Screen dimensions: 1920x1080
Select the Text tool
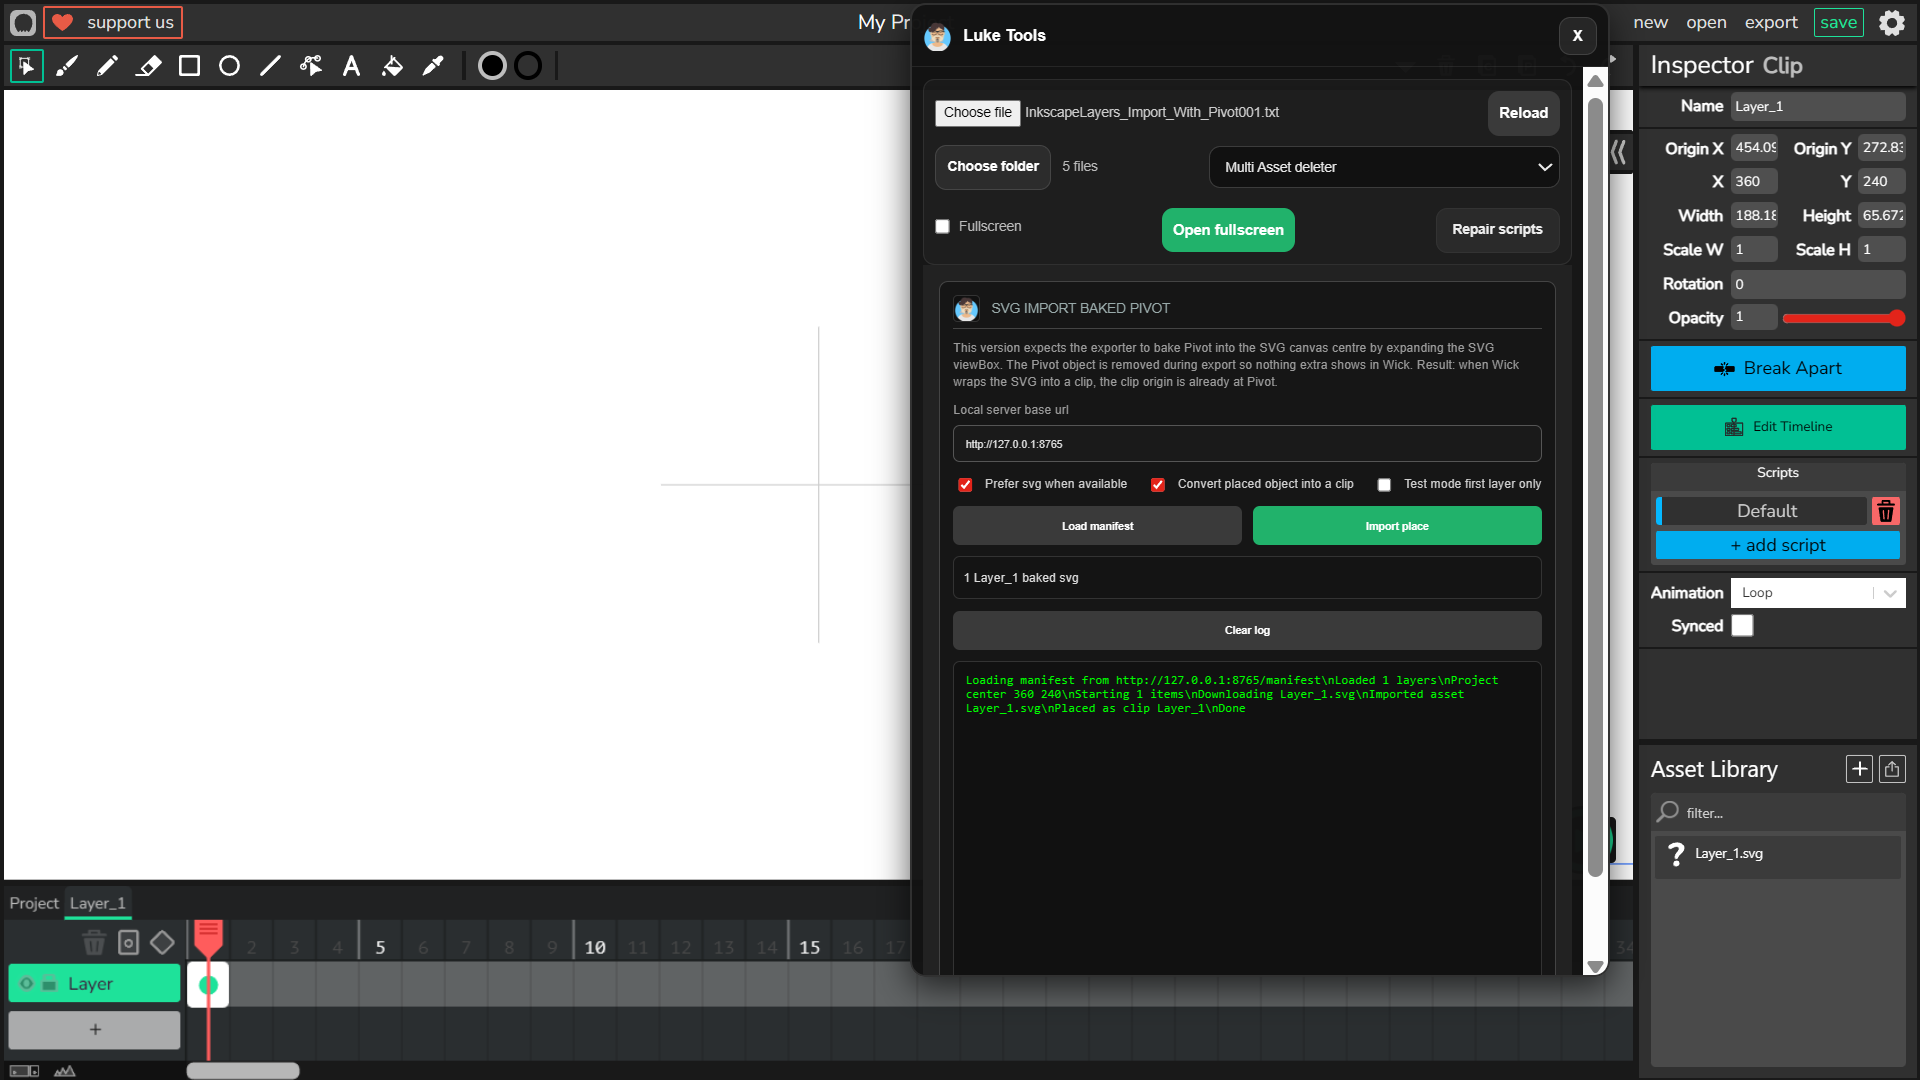(351, 66)
